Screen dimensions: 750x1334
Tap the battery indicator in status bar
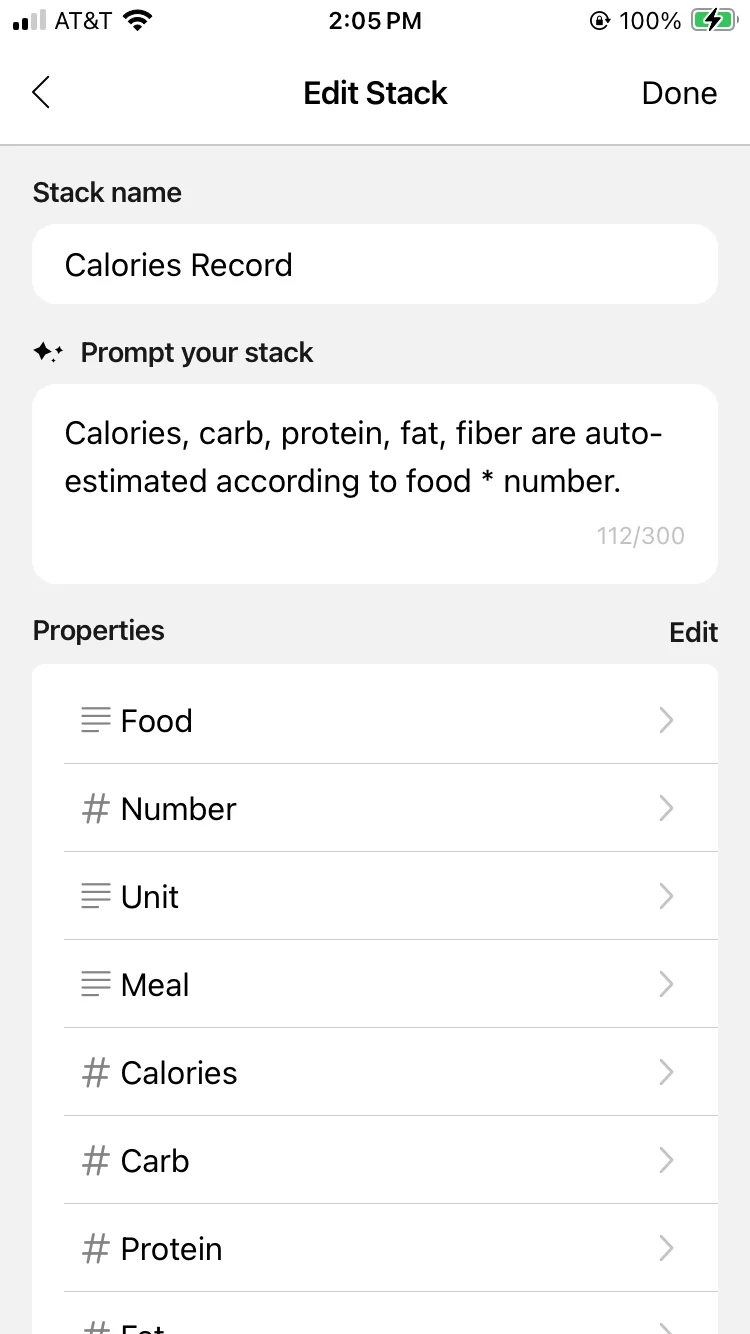(713, 21)
